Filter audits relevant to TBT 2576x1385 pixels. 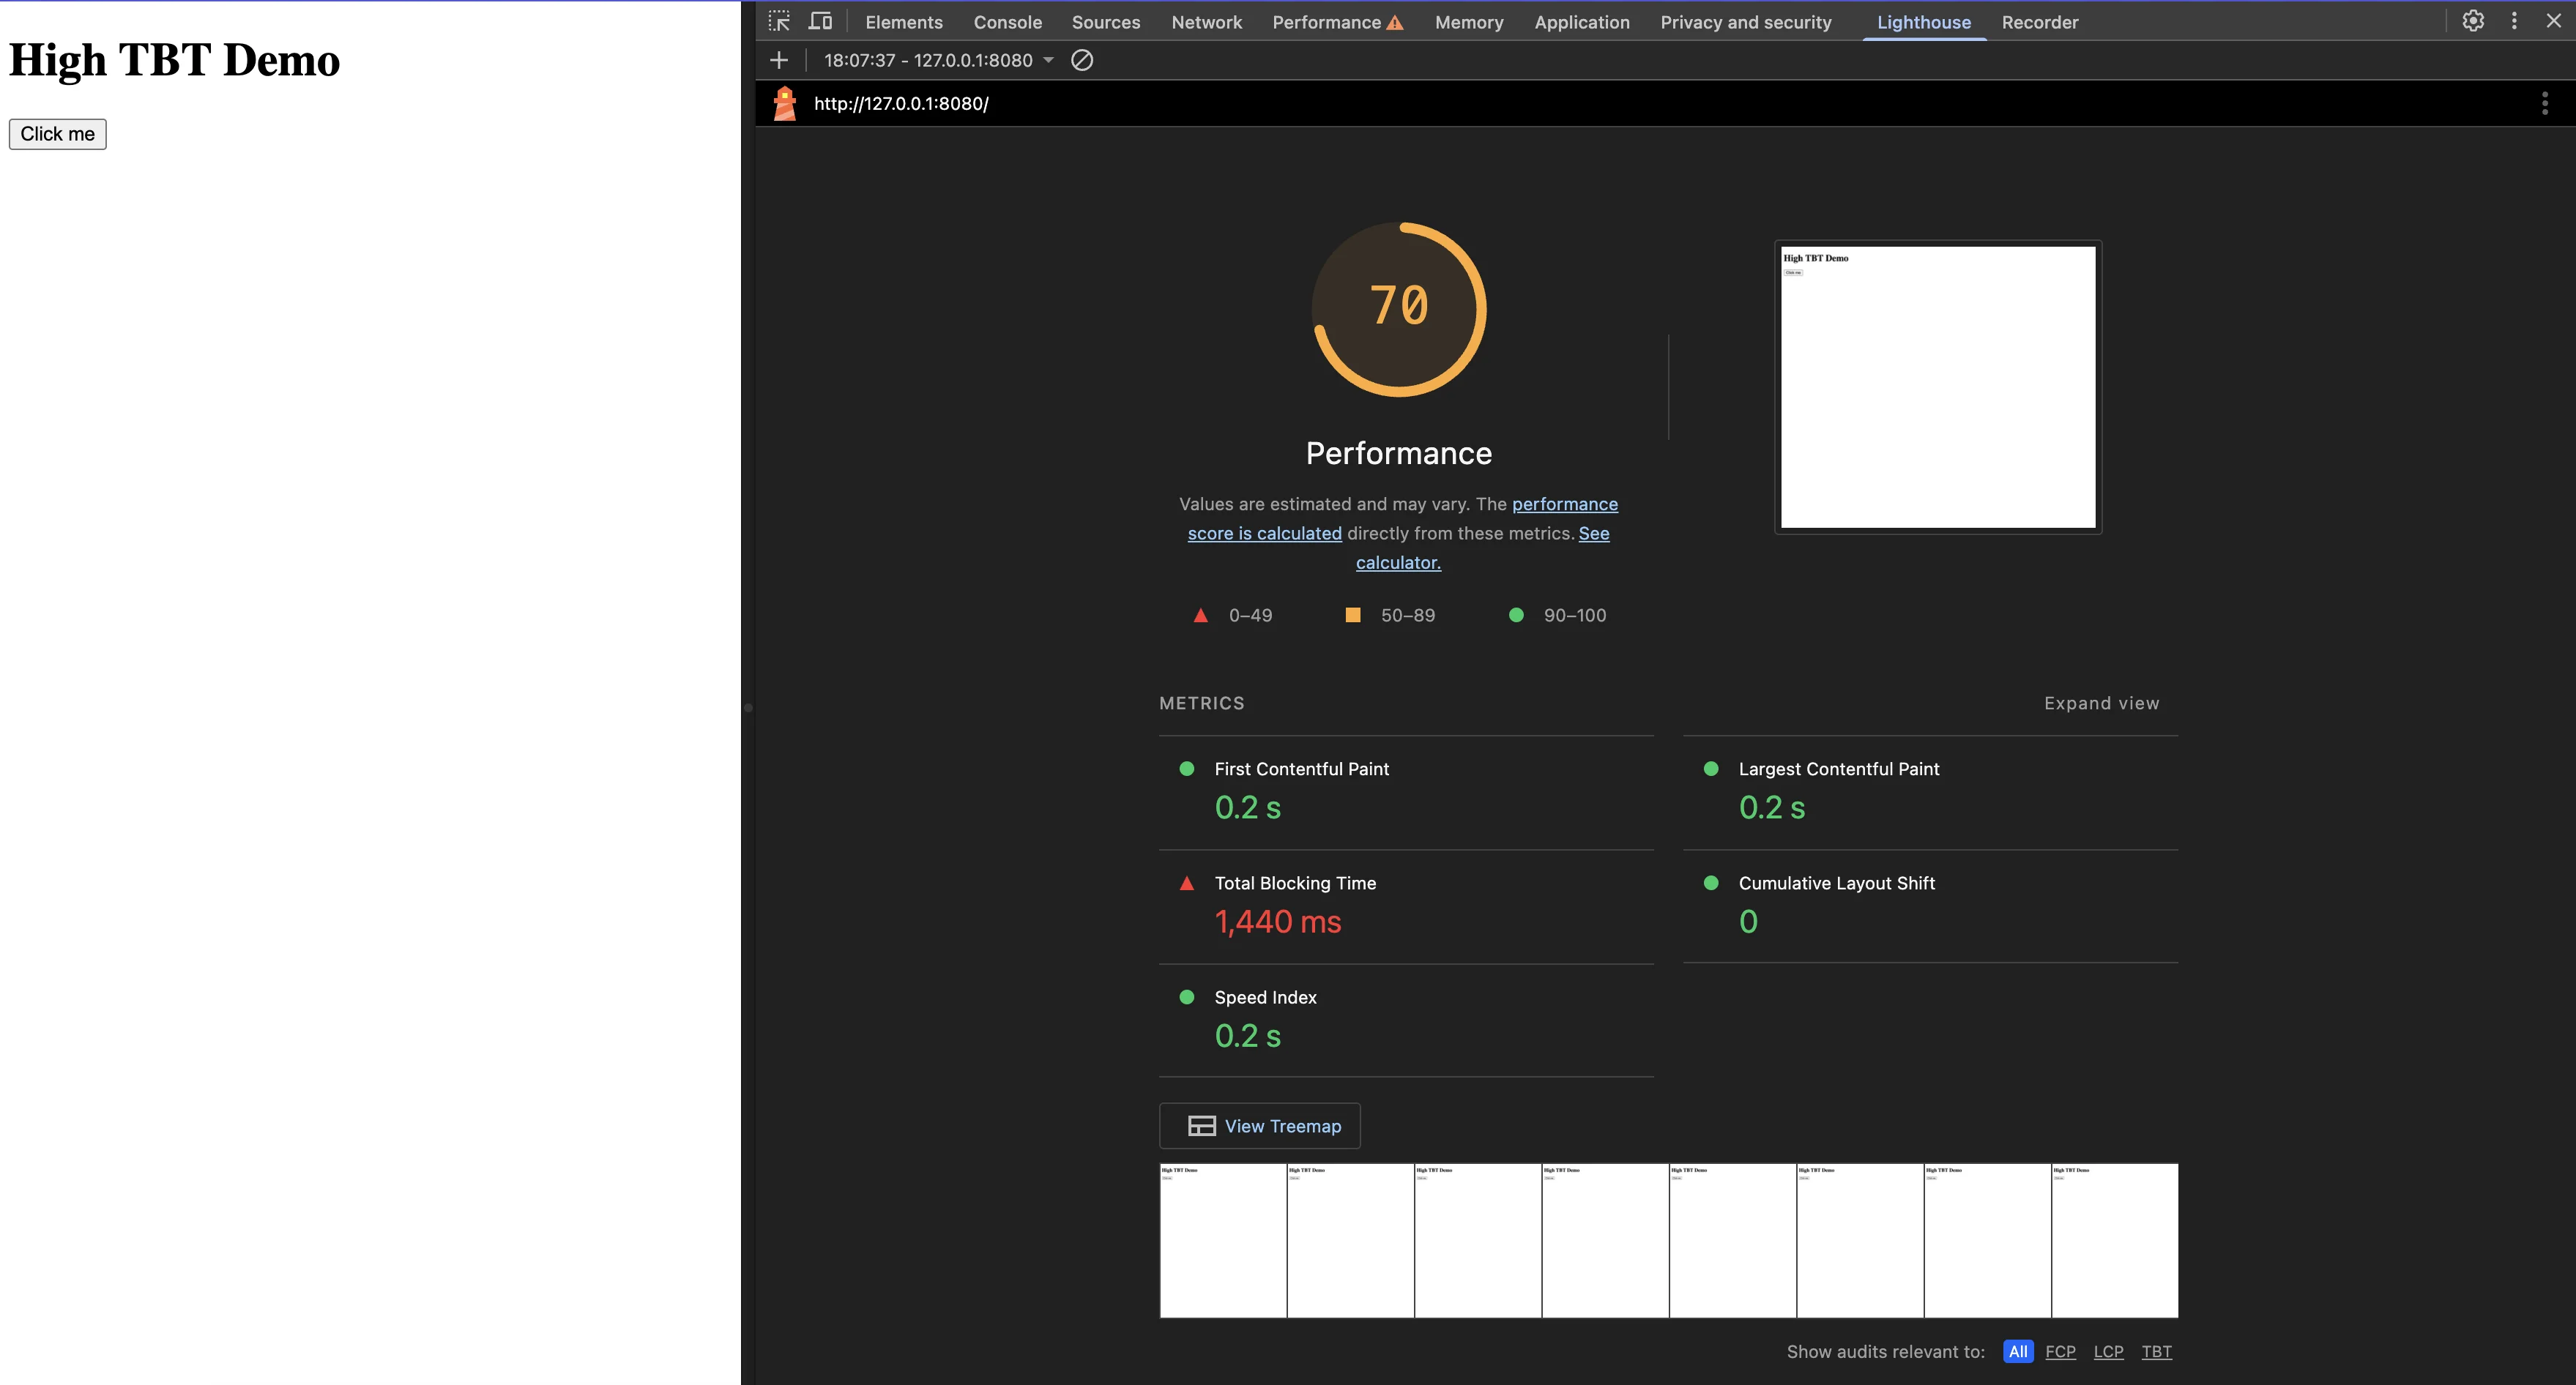(x=2156, y=1351)
